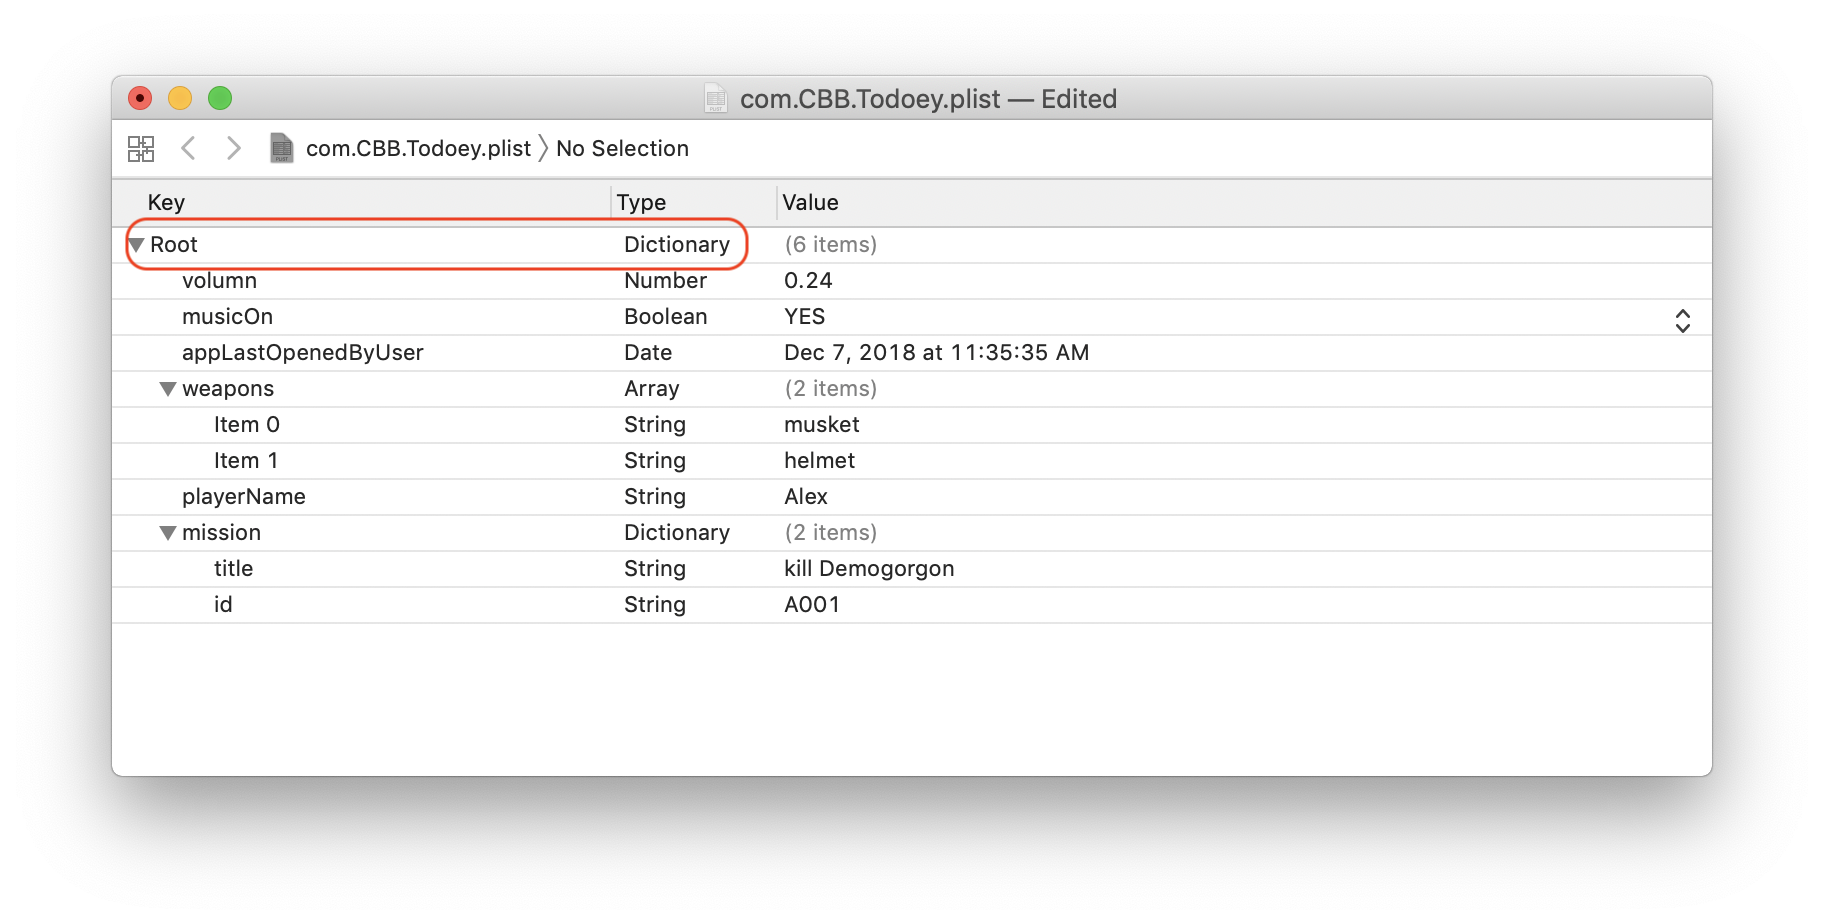Select the weapons key
This screenshot has height=924, width=1824.
click(228, 388)
